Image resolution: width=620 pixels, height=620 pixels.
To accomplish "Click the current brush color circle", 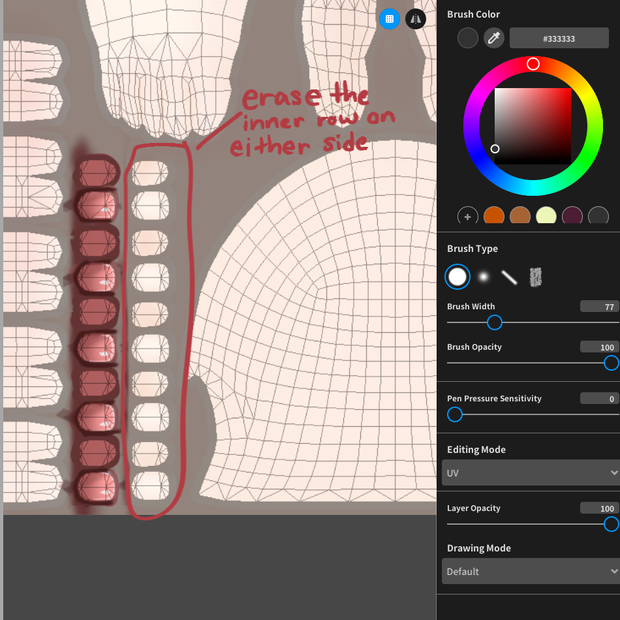I will 467,38.
